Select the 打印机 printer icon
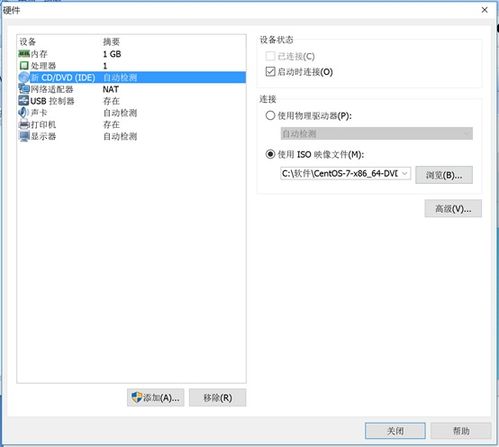 click(x=24, y=125)
